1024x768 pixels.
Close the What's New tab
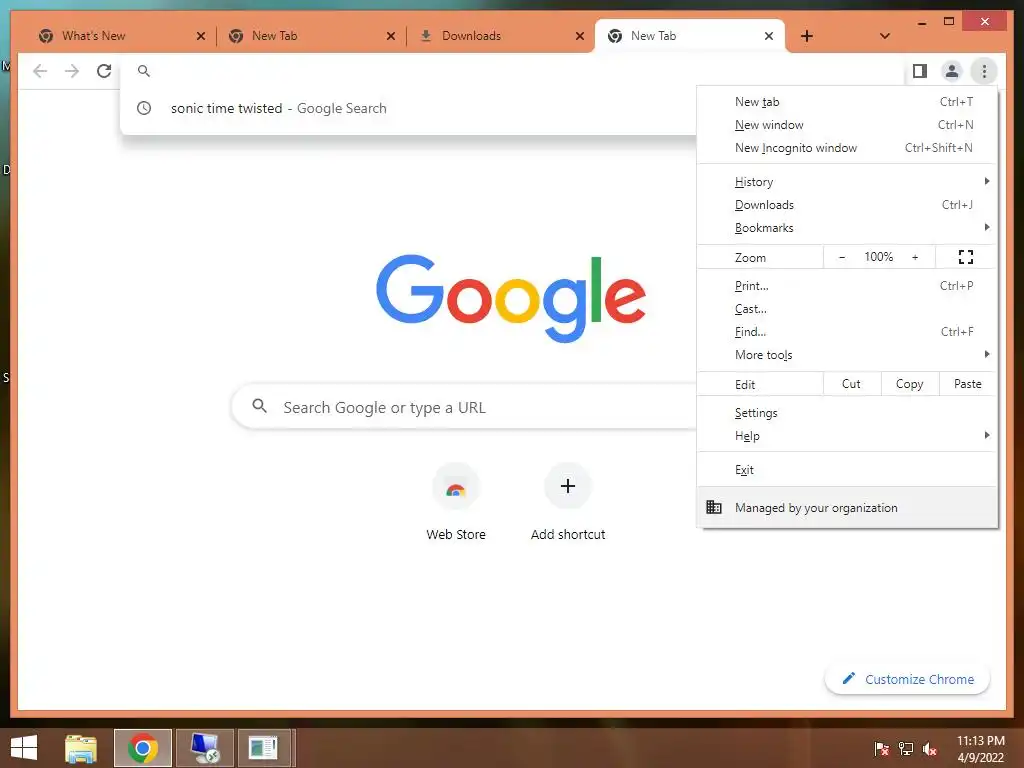[x=200, y=36]
